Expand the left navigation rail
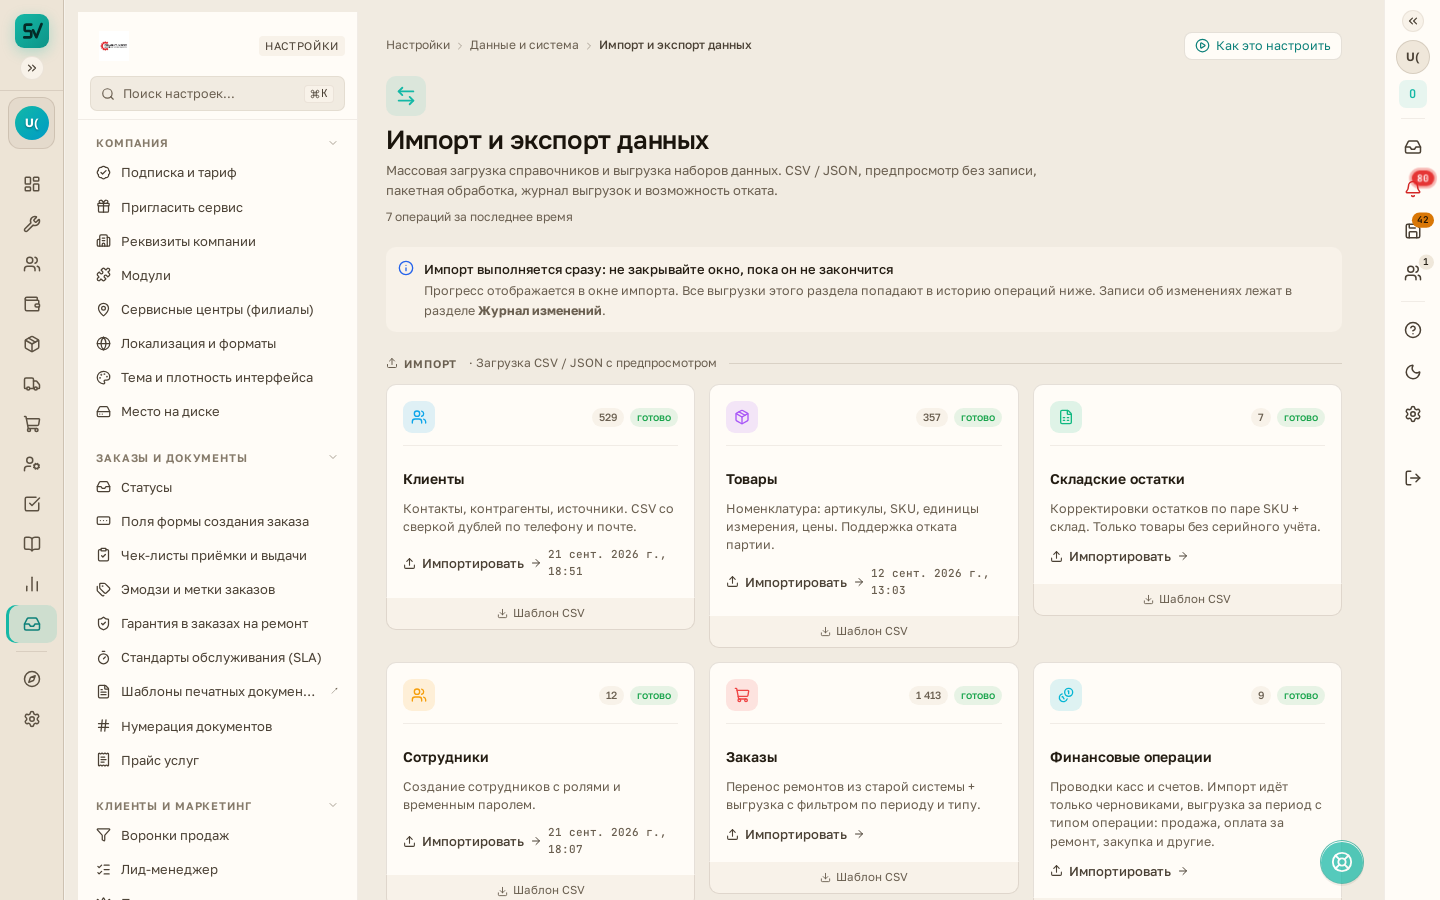 click(32, 68)
